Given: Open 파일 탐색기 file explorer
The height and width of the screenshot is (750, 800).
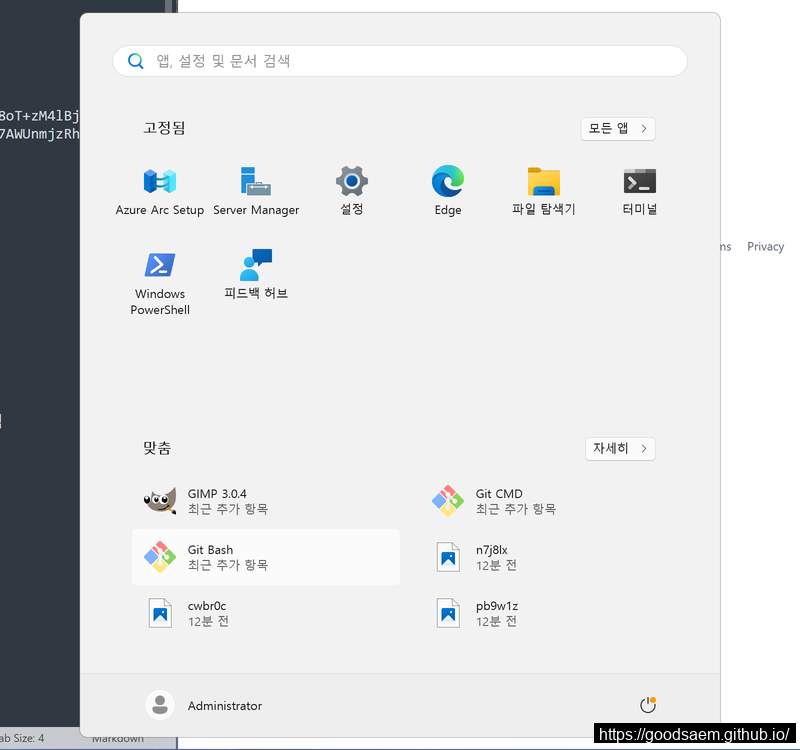Looking at the screenshot, I should [543, 191].
